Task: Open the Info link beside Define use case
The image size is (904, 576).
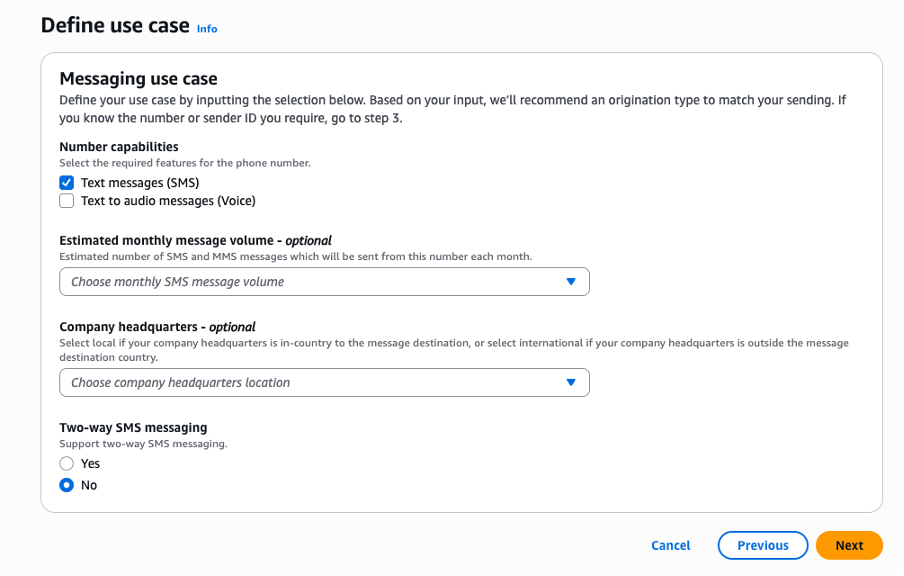Action: [207, 29]
